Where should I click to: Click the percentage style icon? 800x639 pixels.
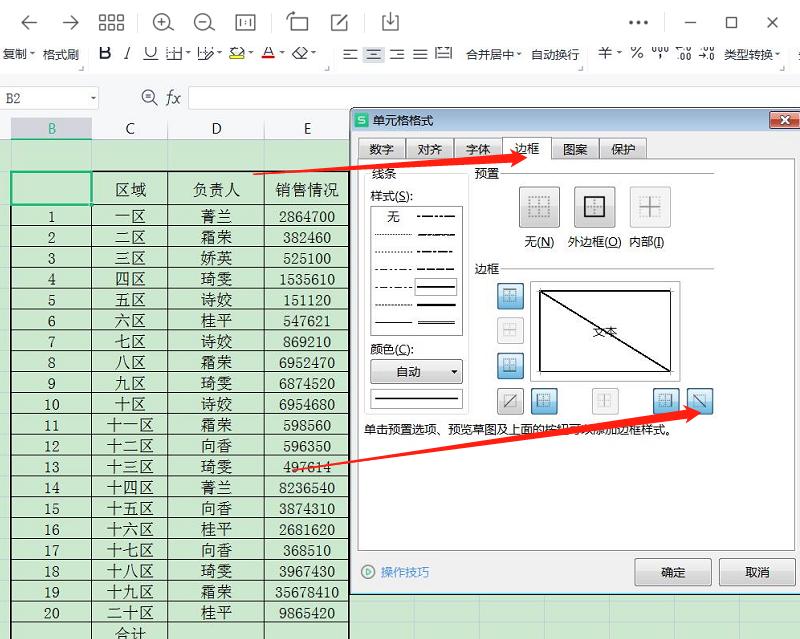[x=636, y=53]
